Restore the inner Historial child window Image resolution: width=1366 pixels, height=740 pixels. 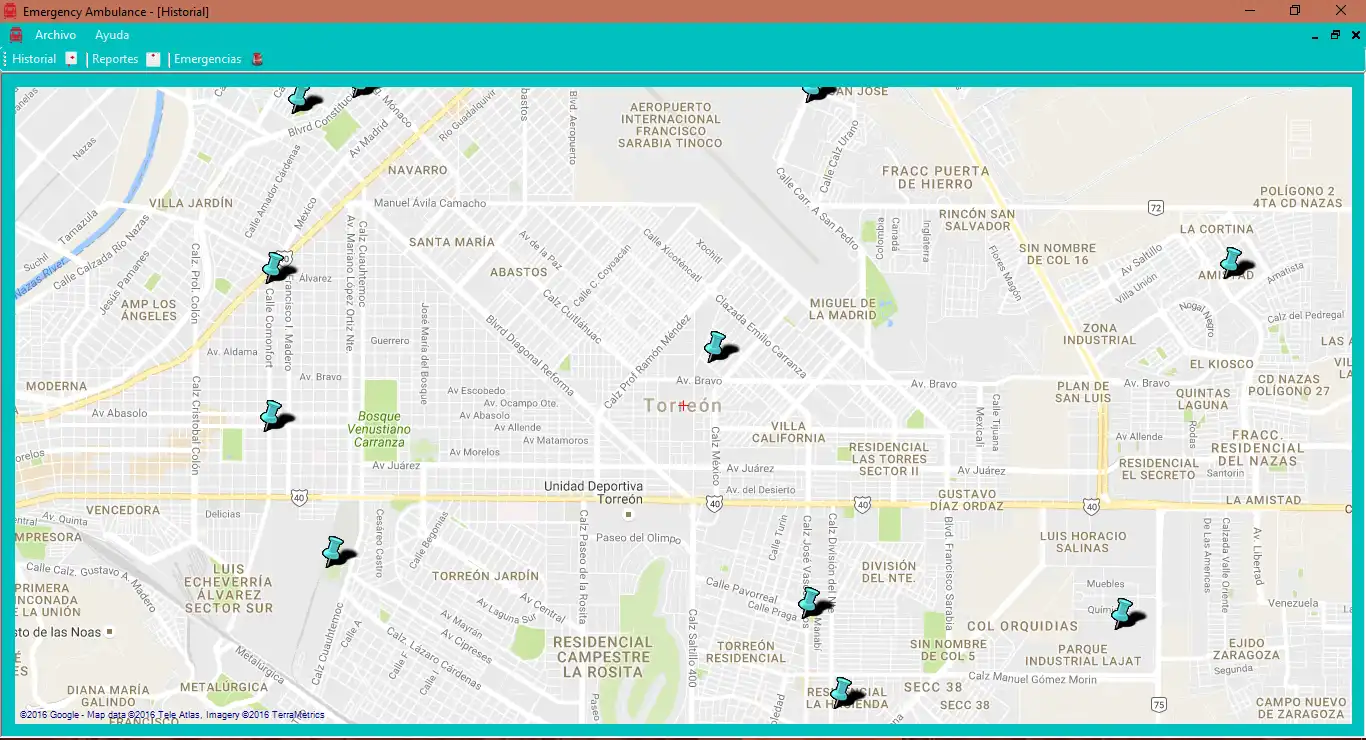[x=1335, y=35]
